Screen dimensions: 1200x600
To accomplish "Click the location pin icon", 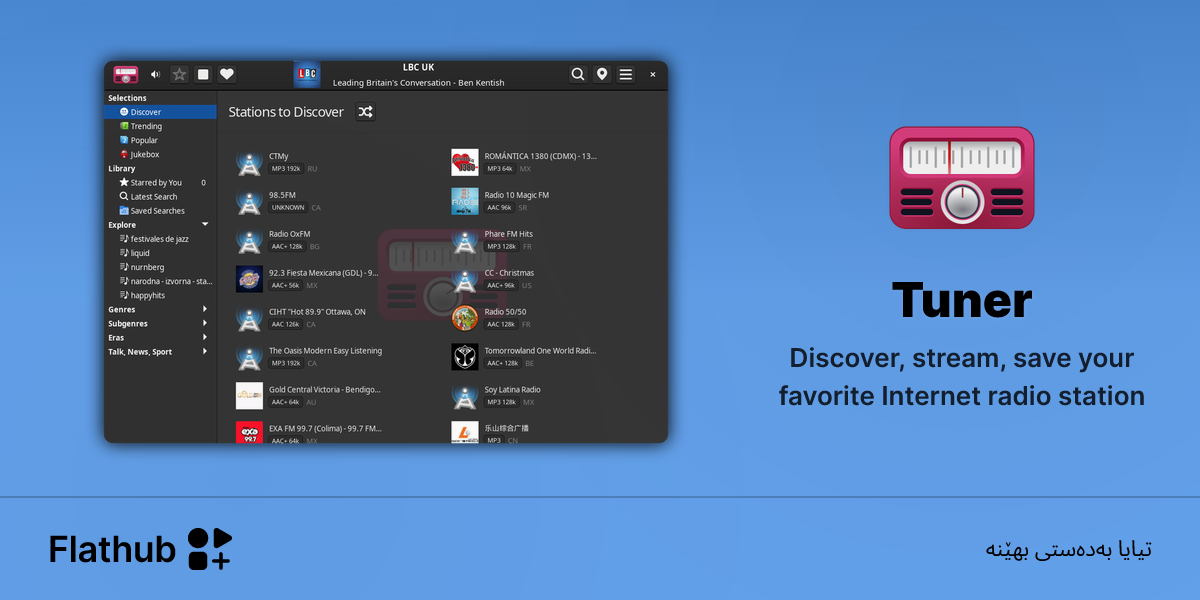I will [x=602, y=74].
